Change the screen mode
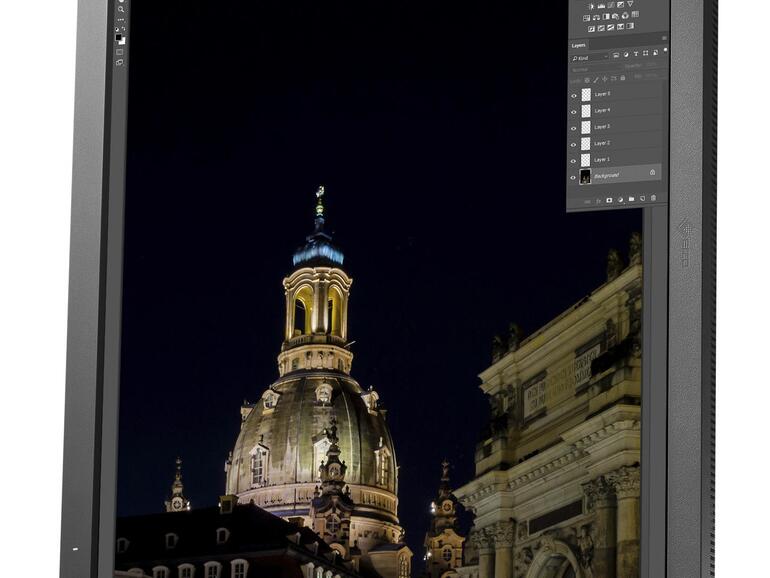Screen dimensions: 770x578 [x=120, y=62]
